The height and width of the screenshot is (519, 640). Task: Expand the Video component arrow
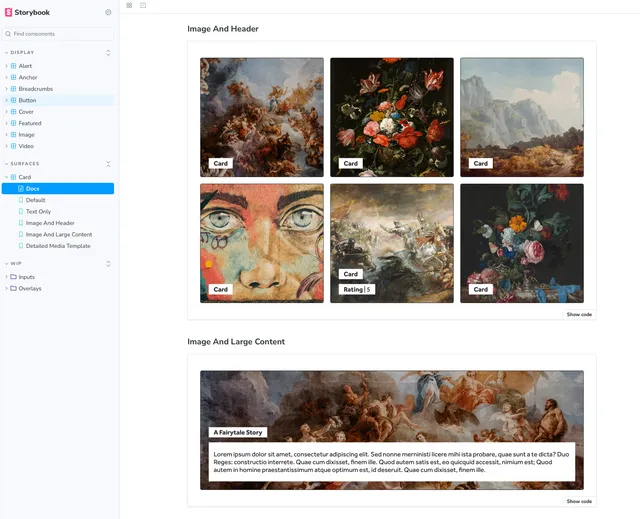(7, 146)
